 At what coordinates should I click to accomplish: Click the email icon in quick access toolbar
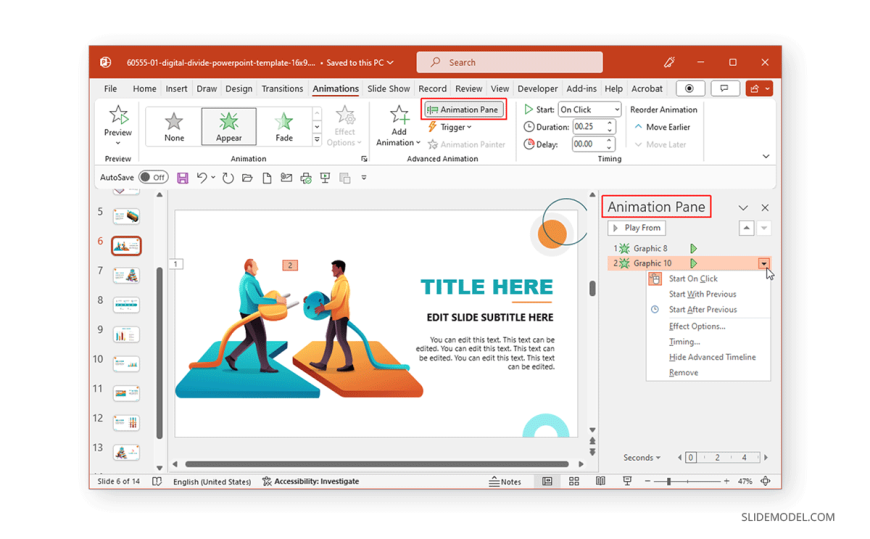pyautogui.click(x=286, y=178)
